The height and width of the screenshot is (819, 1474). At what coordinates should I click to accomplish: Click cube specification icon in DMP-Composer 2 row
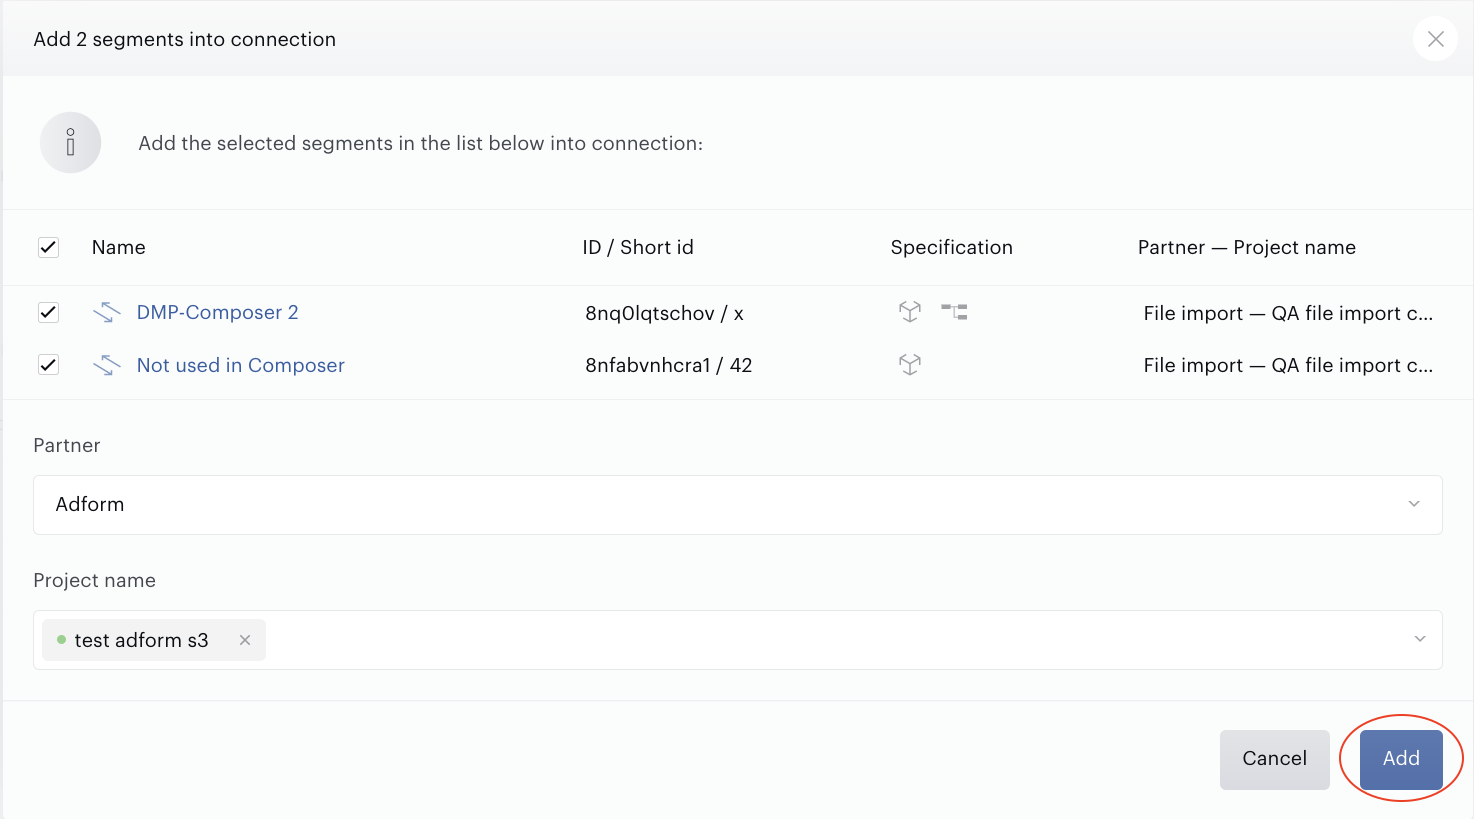tap(909, 312)
